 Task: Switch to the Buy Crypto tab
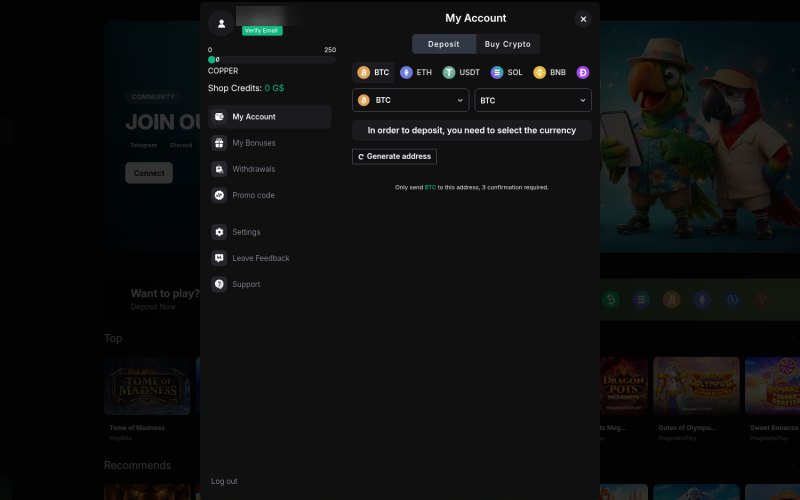(x=508, y=44)
